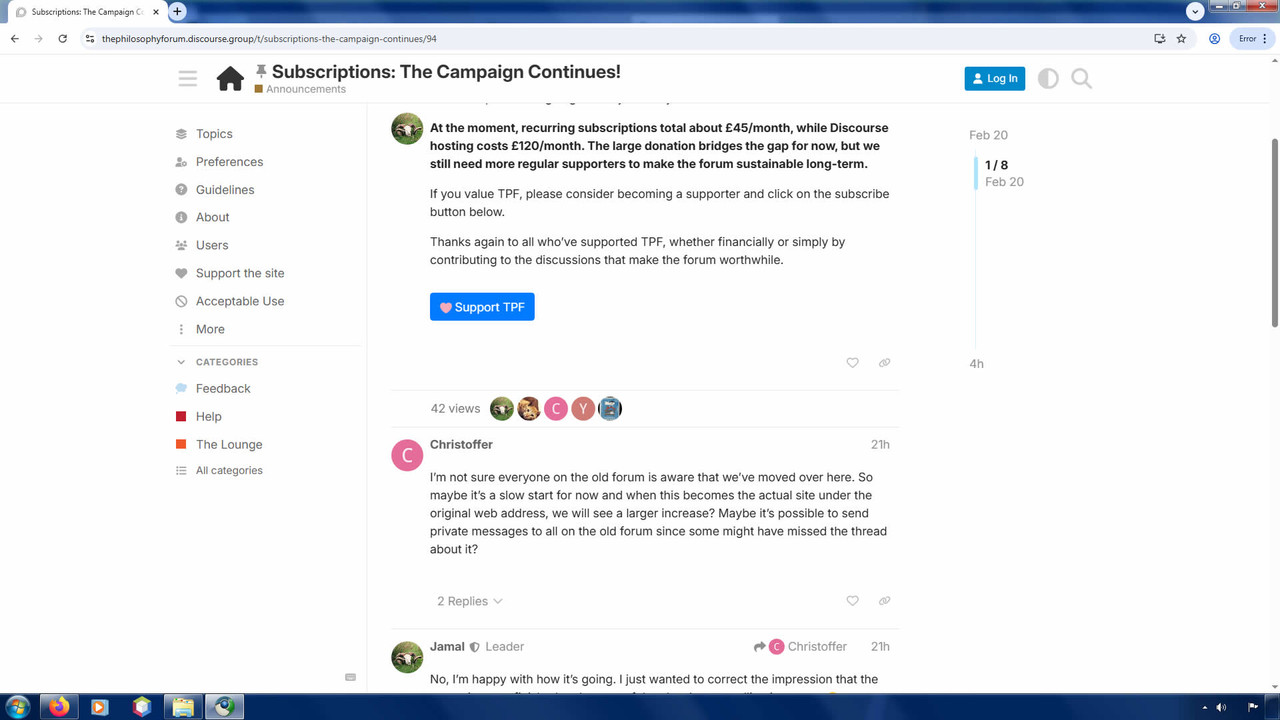
Task: Open Christoffer's avatar on his post
Action: pyautogui.click(x=407, y=455)
